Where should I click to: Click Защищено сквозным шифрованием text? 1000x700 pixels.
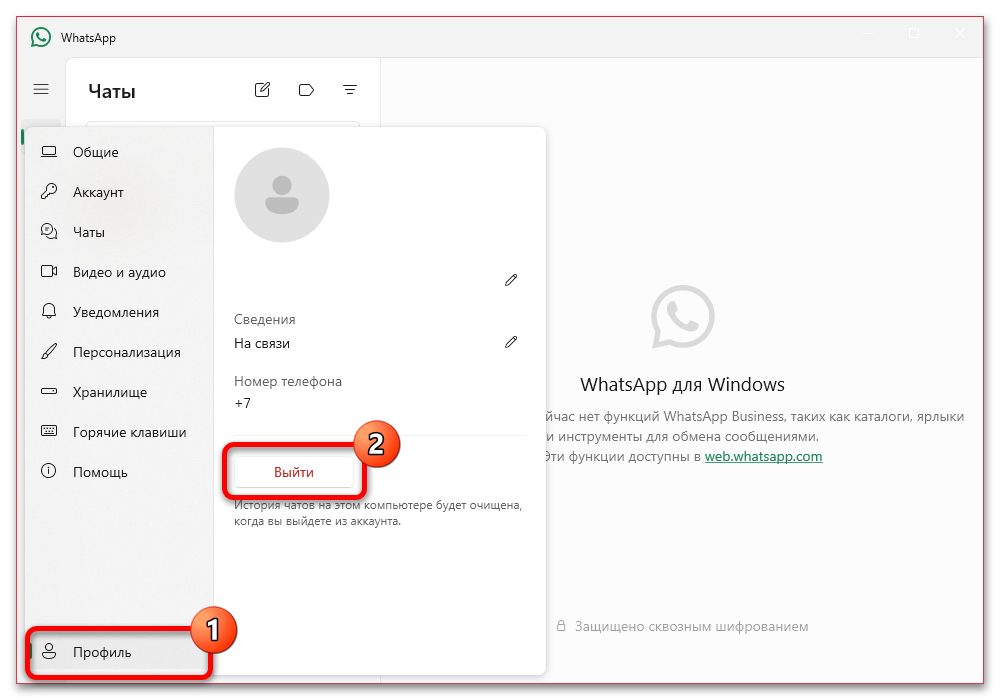pyautogui.click(x=691, y=627)
